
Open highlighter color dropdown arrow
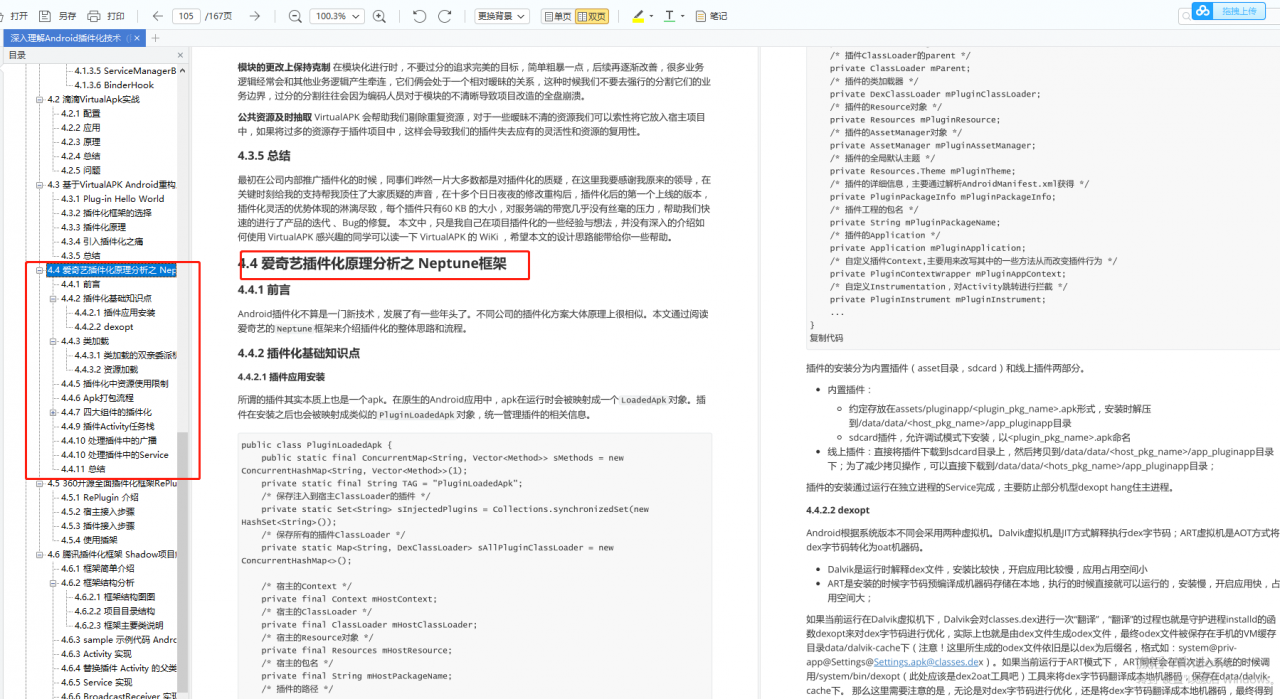click(x=652, y=16)
